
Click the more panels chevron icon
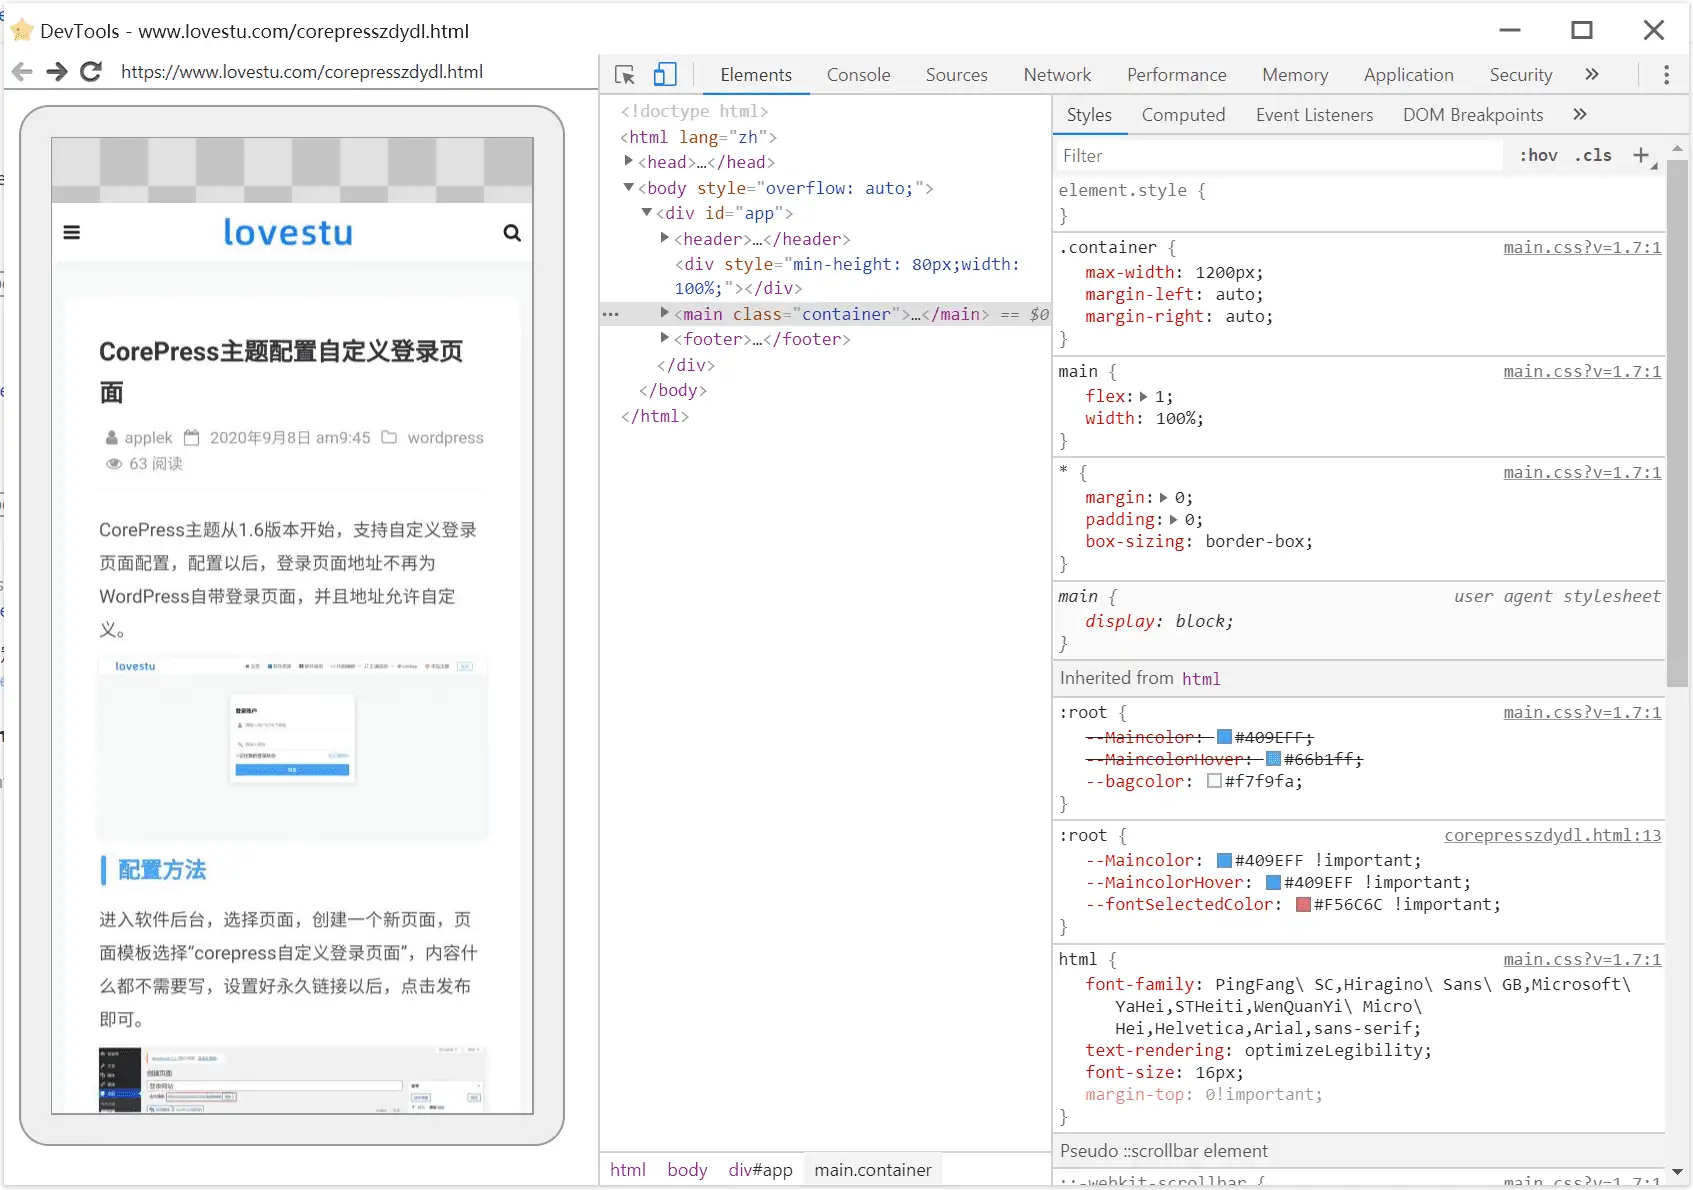click(1592, 74)
